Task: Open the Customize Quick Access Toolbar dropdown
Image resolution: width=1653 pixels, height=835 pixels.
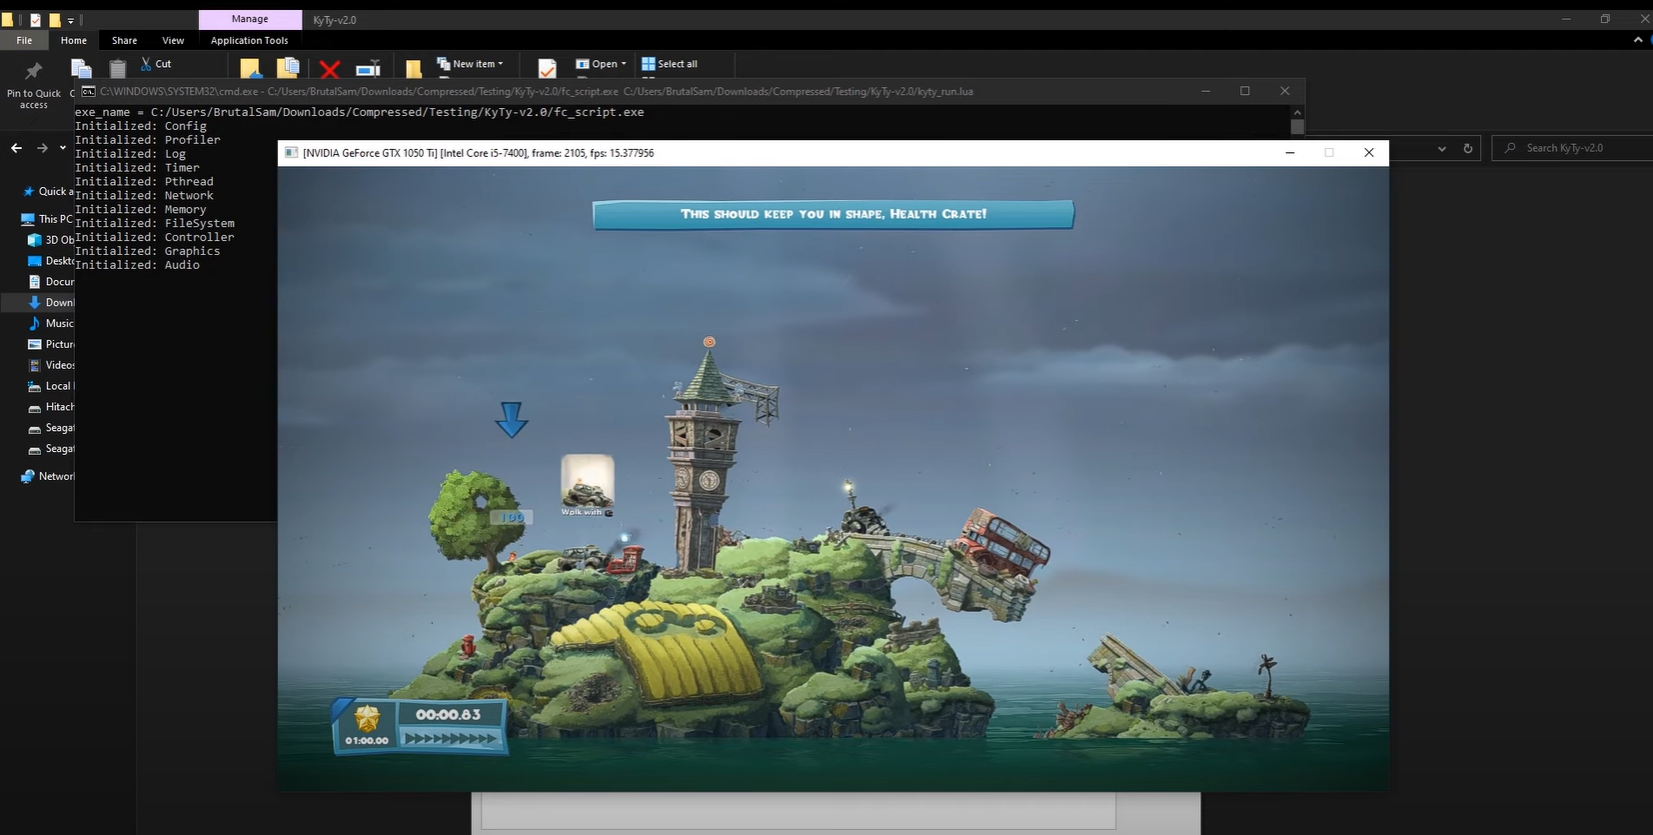Action: tap(70, 20)
